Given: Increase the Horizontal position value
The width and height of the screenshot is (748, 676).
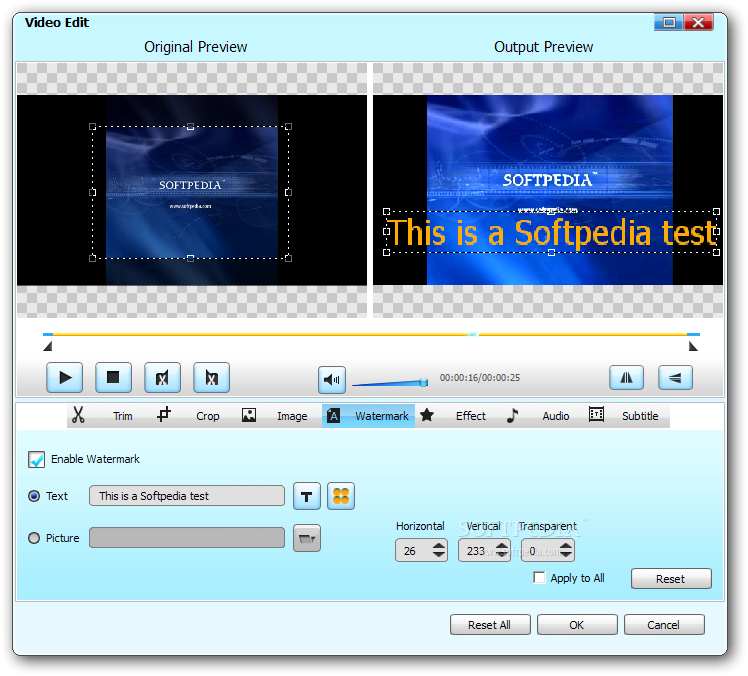Looking at the screenshot, I should point(439,546).
